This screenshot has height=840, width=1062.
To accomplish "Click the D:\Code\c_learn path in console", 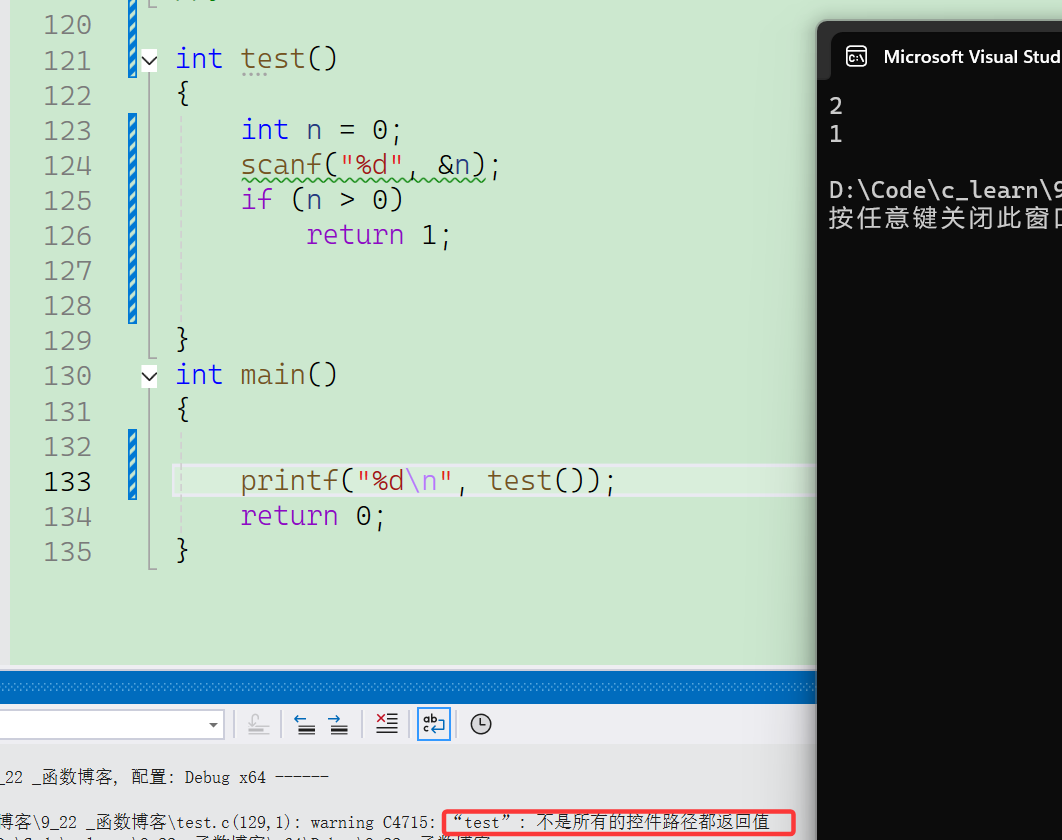I will [x=945, y=190].
